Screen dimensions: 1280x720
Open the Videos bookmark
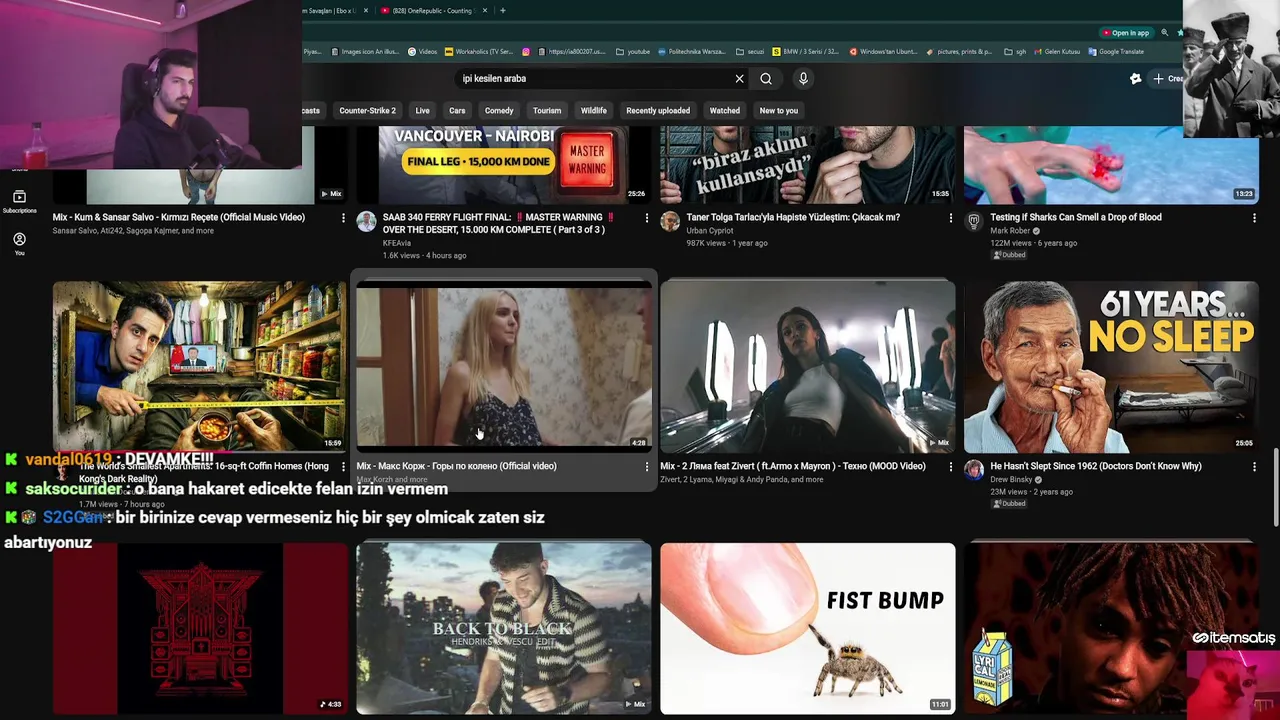pos(423,52)
